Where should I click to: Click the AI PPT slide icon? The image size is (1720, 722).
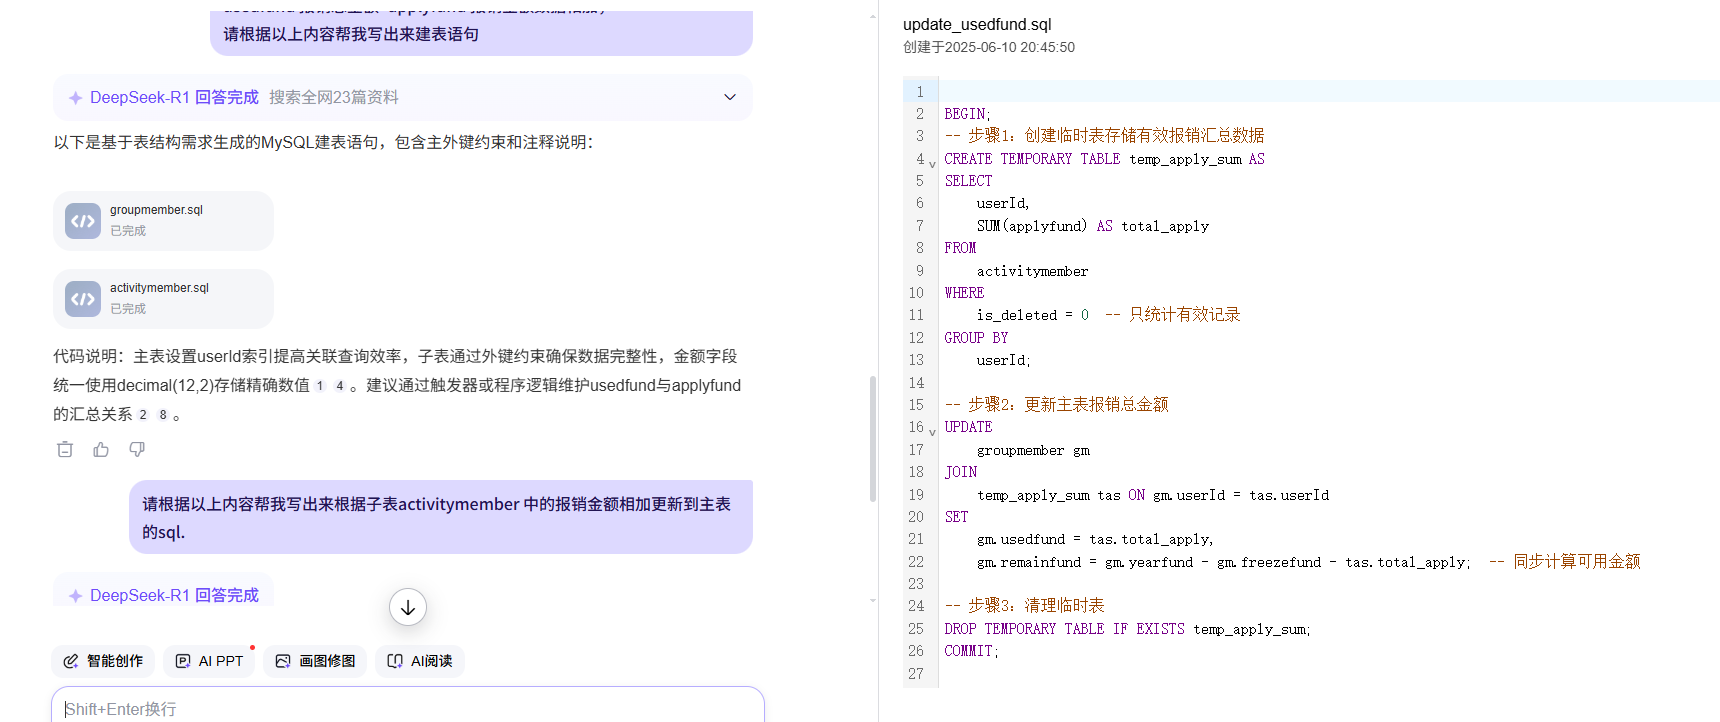(183, 661)
